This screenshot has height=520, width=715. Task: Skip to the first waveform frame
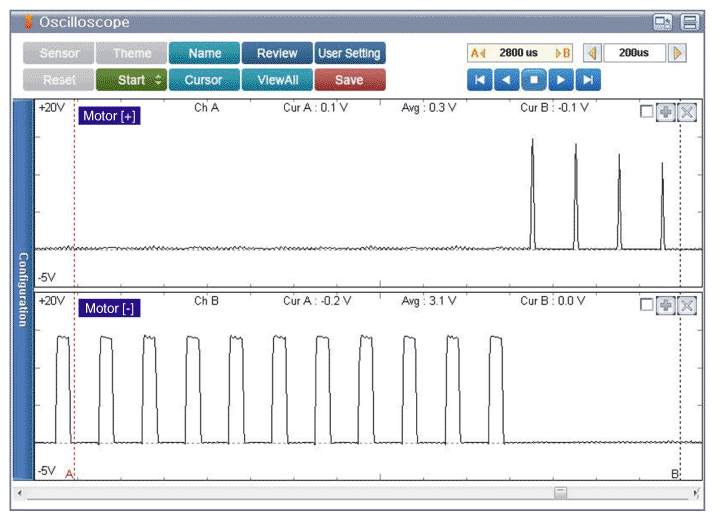(x=479, y=80)
